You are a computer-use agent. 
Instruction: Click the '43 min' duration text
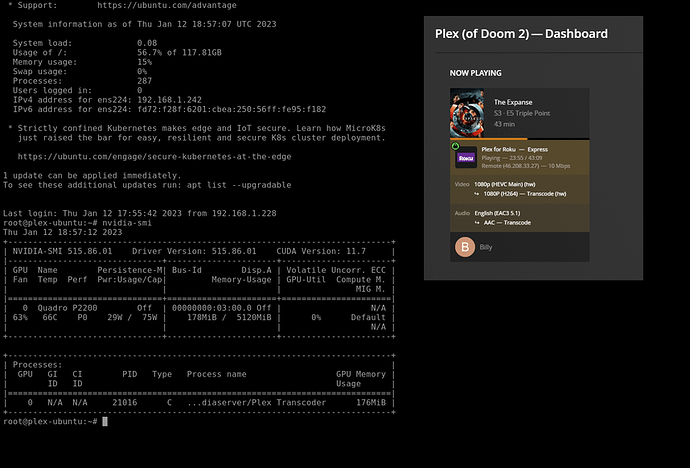click(x=504, y=124)
